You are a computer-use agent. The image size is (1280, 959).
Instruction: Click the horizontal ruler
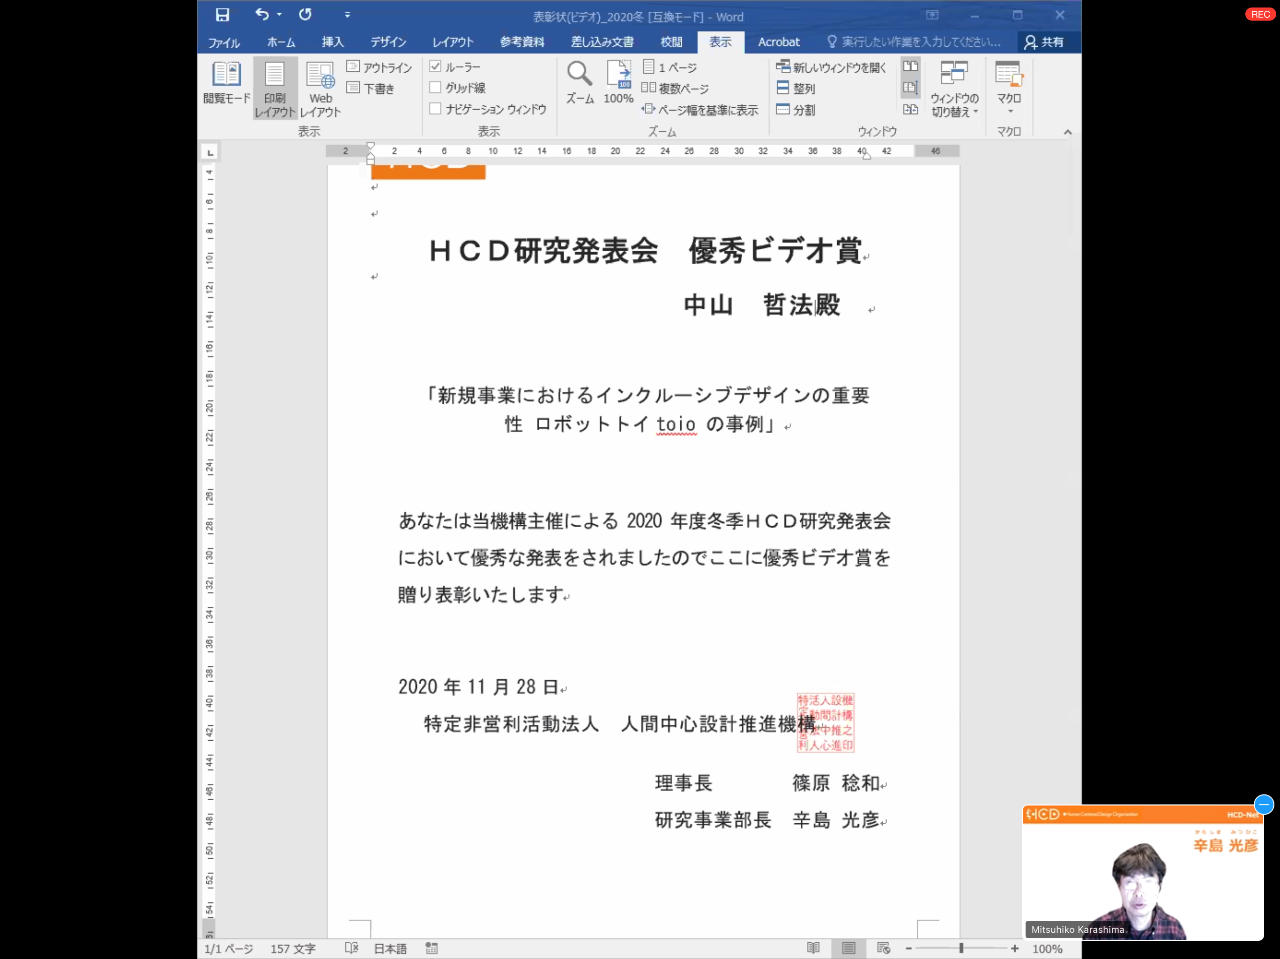[x=642, y=151]
